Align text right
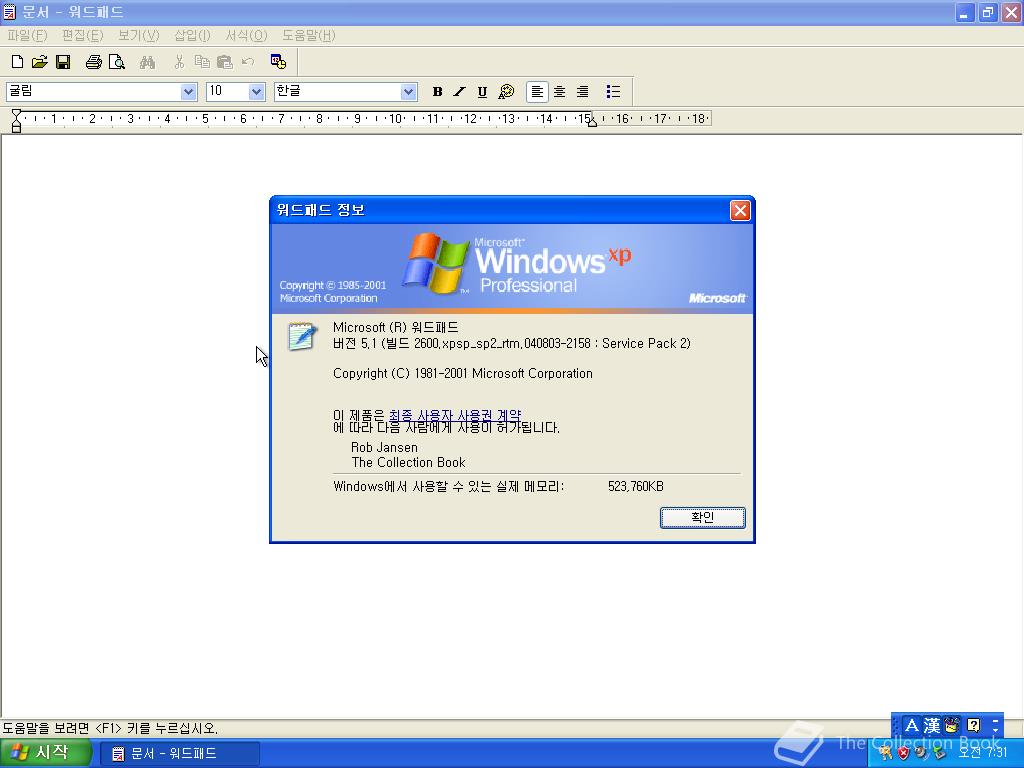This screenshot has width=1024, height=768. coord(583,92)
